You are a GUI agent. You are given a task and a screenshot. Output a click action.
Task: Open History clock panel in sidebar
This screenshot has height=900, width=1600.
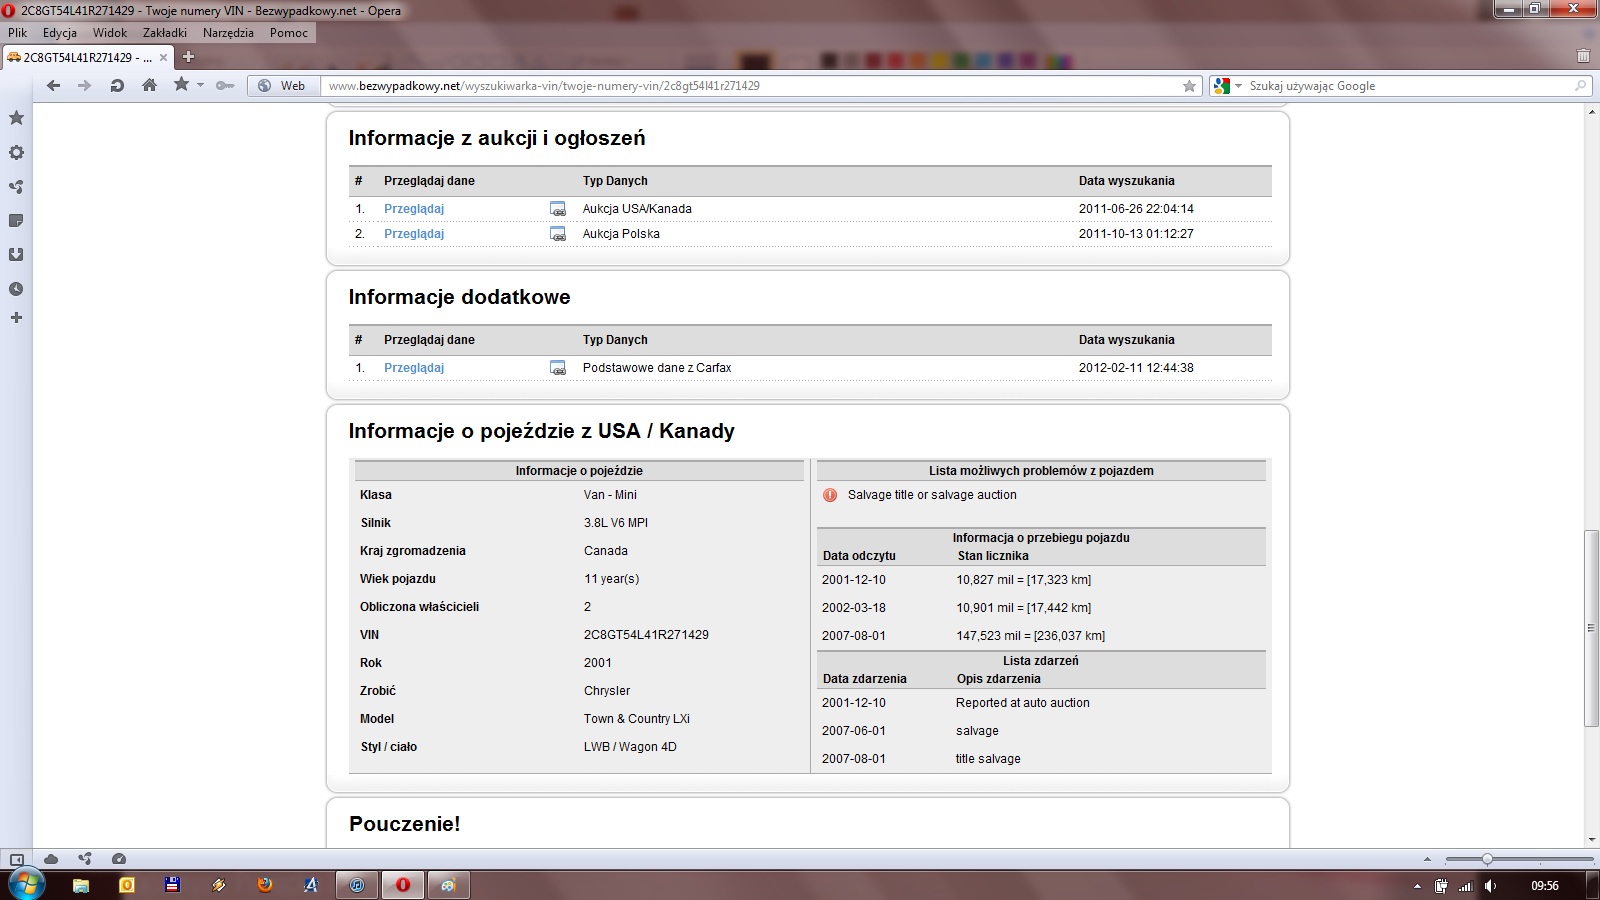[x=16, y=289]
